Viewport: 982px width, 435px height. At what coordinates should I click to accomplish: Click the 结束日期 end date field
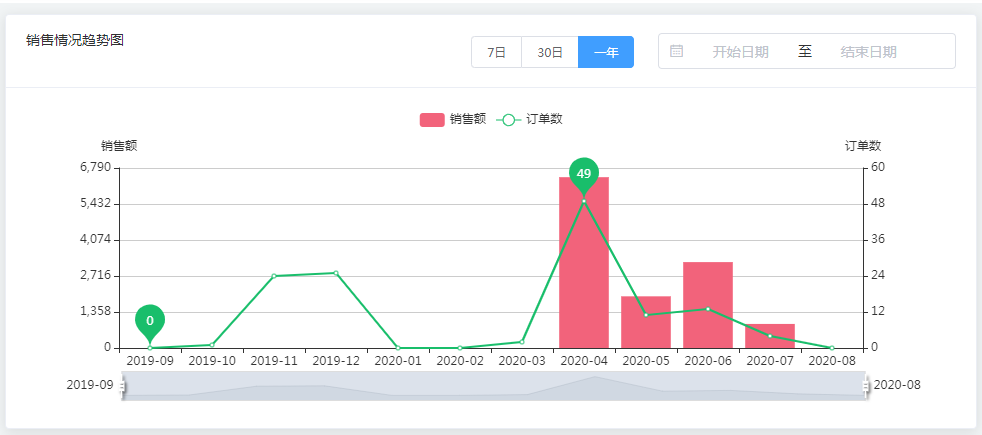(868, 52)
